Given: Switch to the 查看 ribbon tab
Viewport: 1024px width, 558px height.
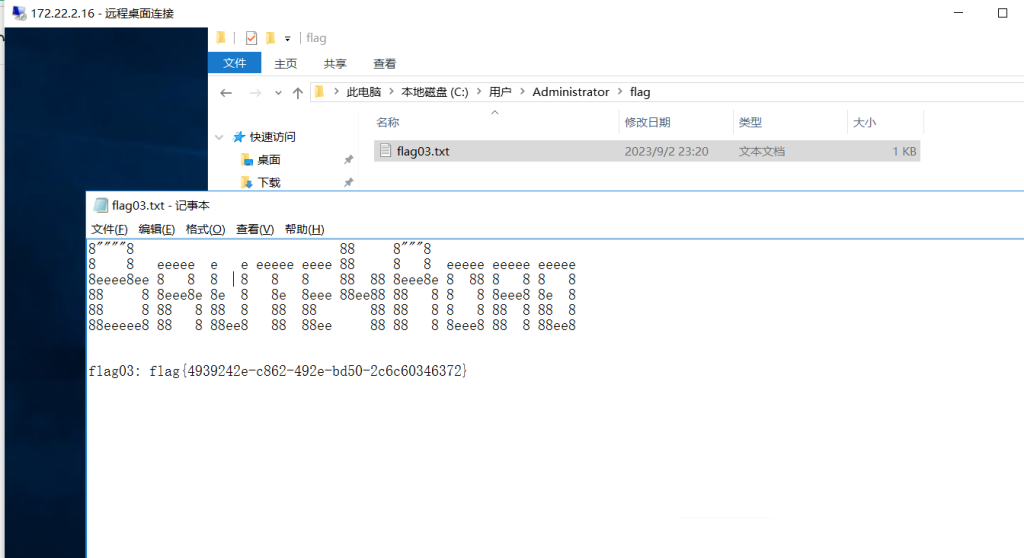Looking at the screenshot, I should 384,63.
